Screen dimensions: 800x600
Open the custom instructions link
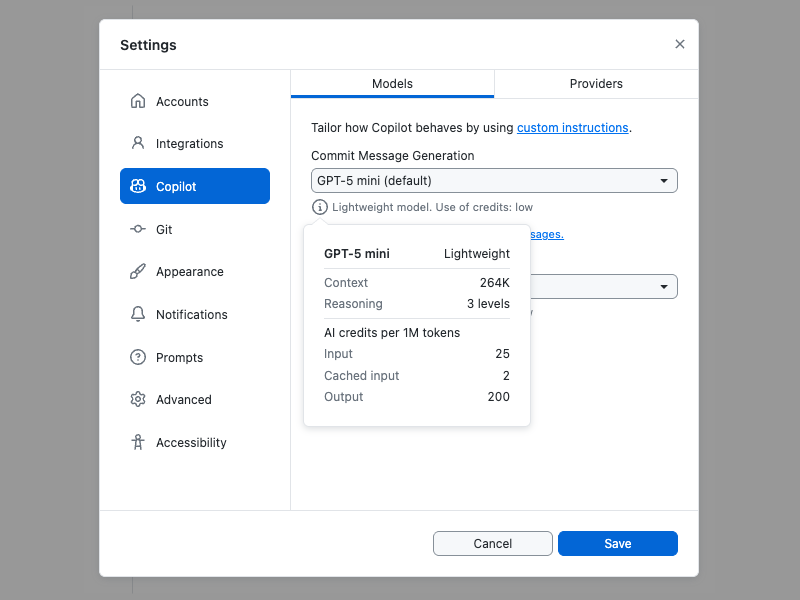(572, 128)
